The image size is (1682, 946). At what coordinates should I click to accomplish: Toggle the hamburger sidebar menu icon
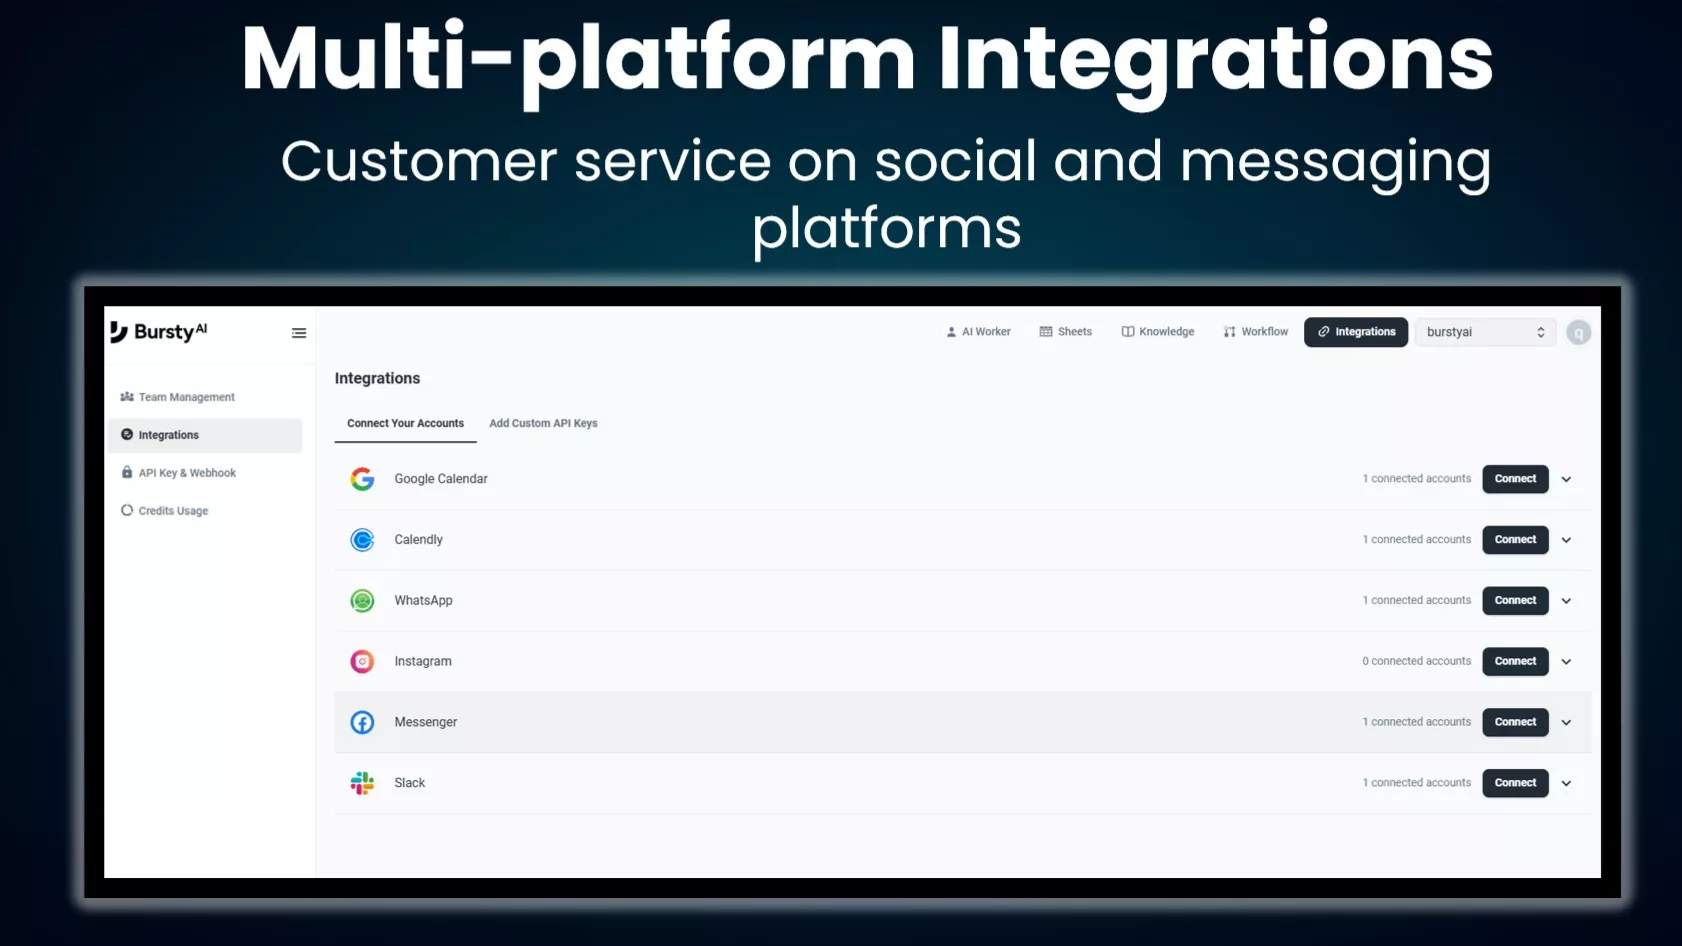click(299, 333)
